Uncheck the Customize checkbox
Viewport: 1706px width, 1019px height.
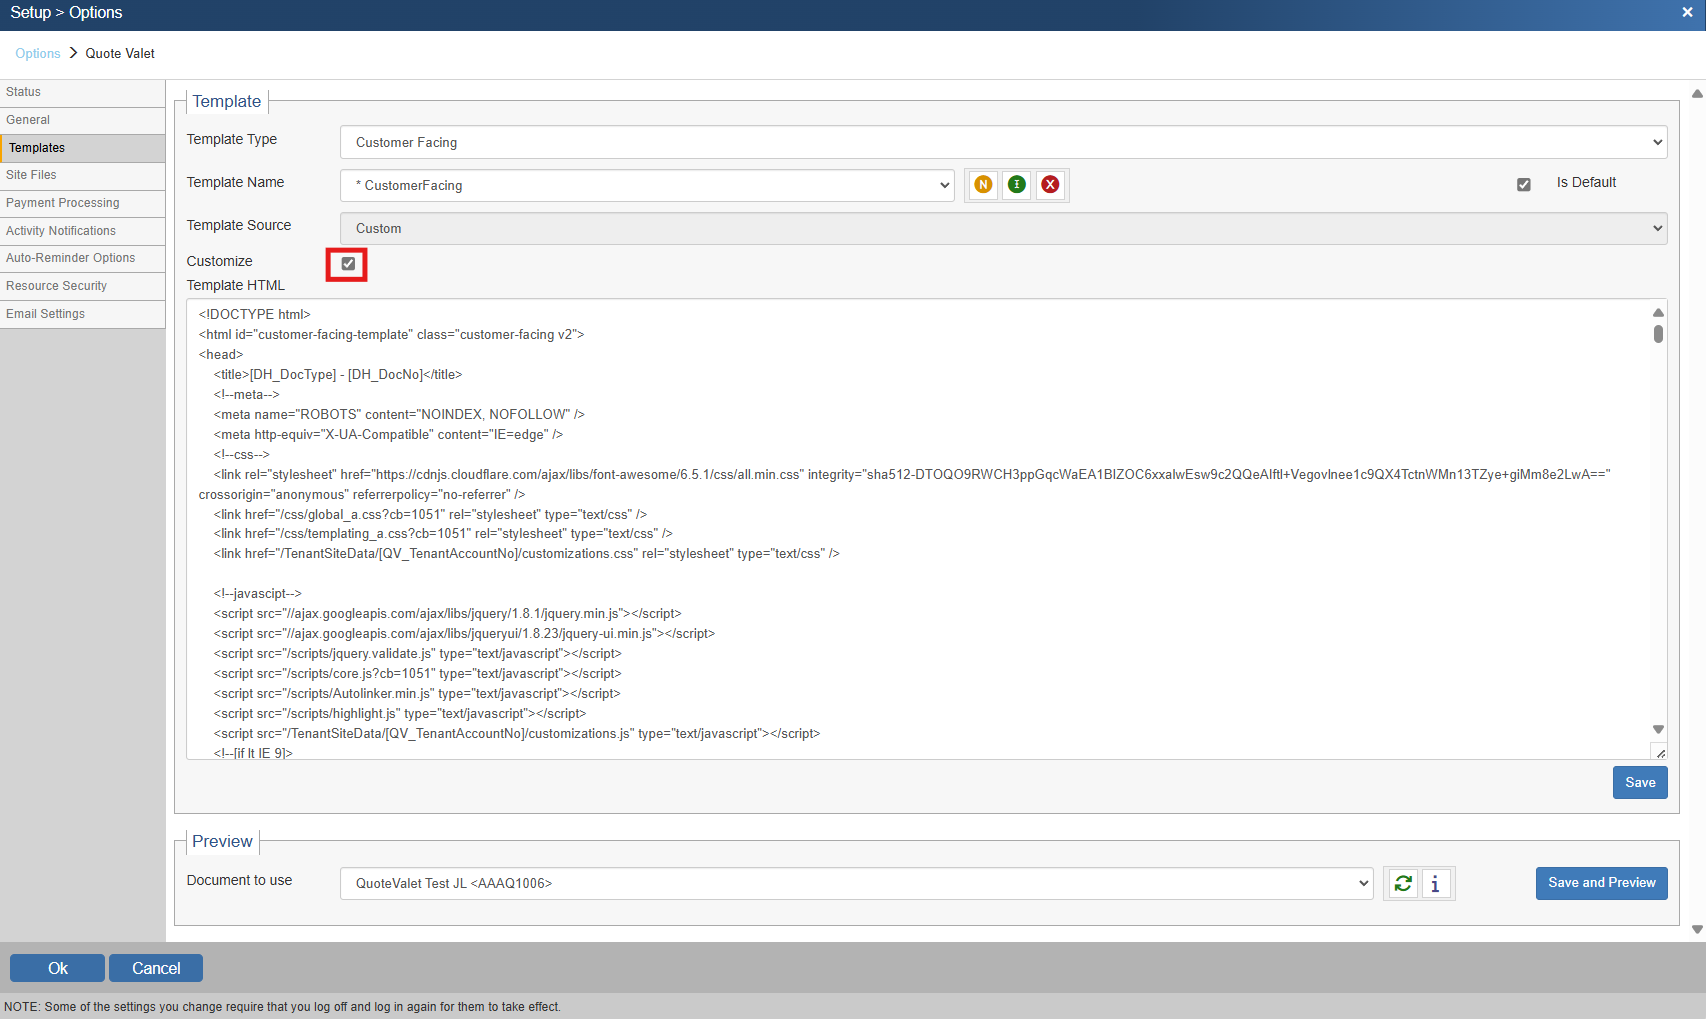[x=348, y=264]
